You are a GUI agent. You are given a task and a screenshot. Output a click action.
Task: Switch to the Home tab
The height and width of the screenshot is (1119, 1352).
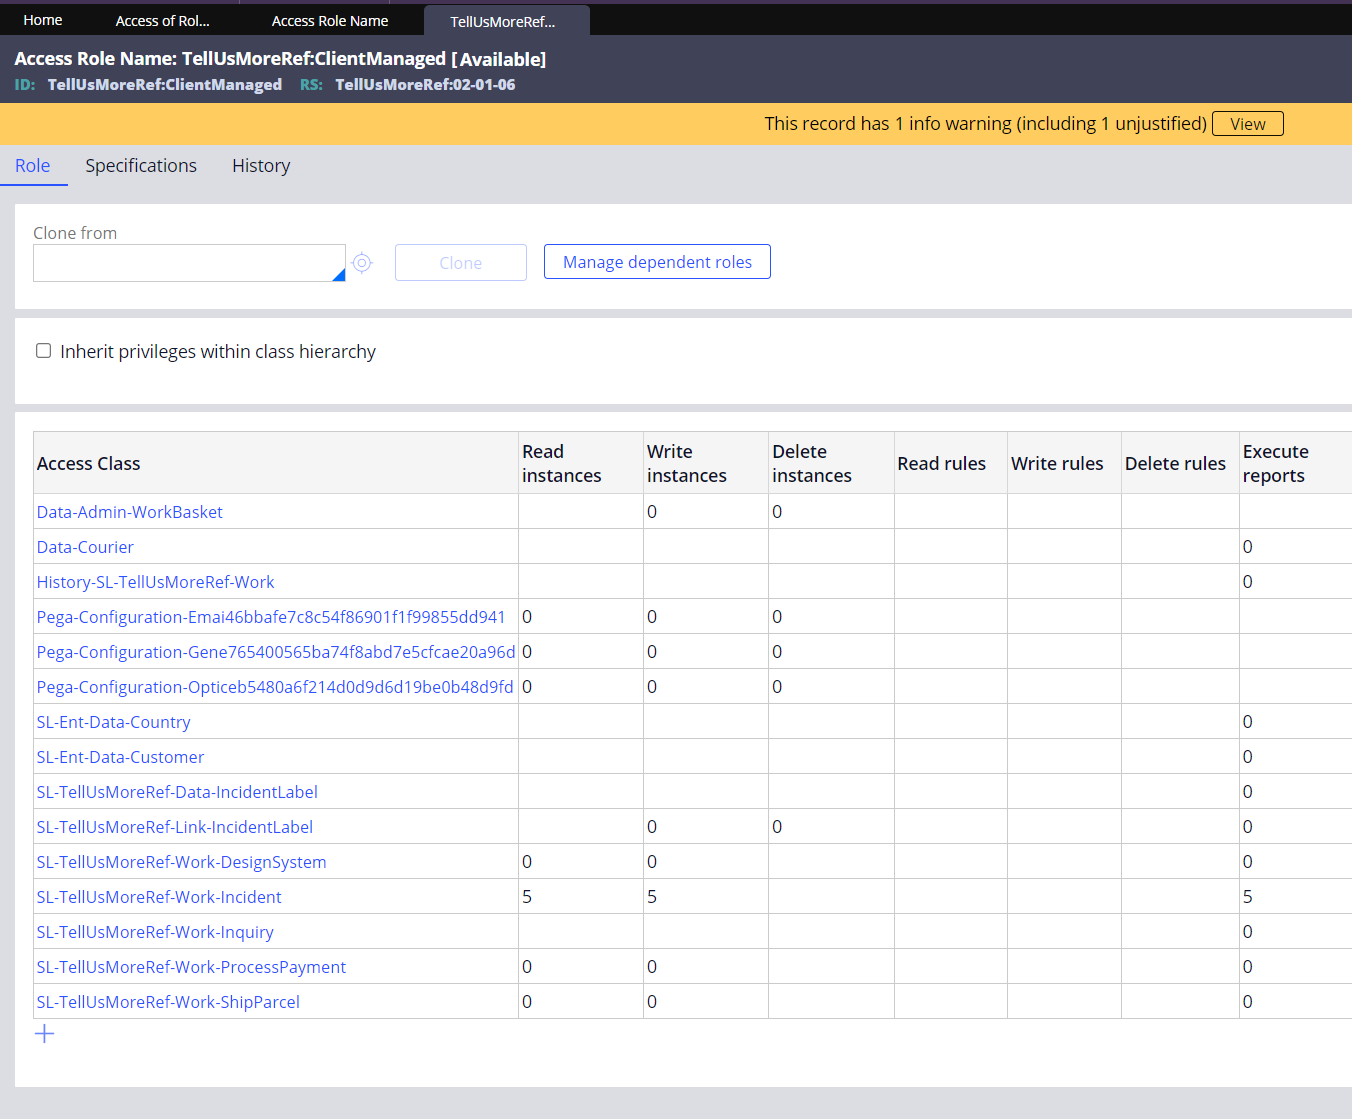43,20
